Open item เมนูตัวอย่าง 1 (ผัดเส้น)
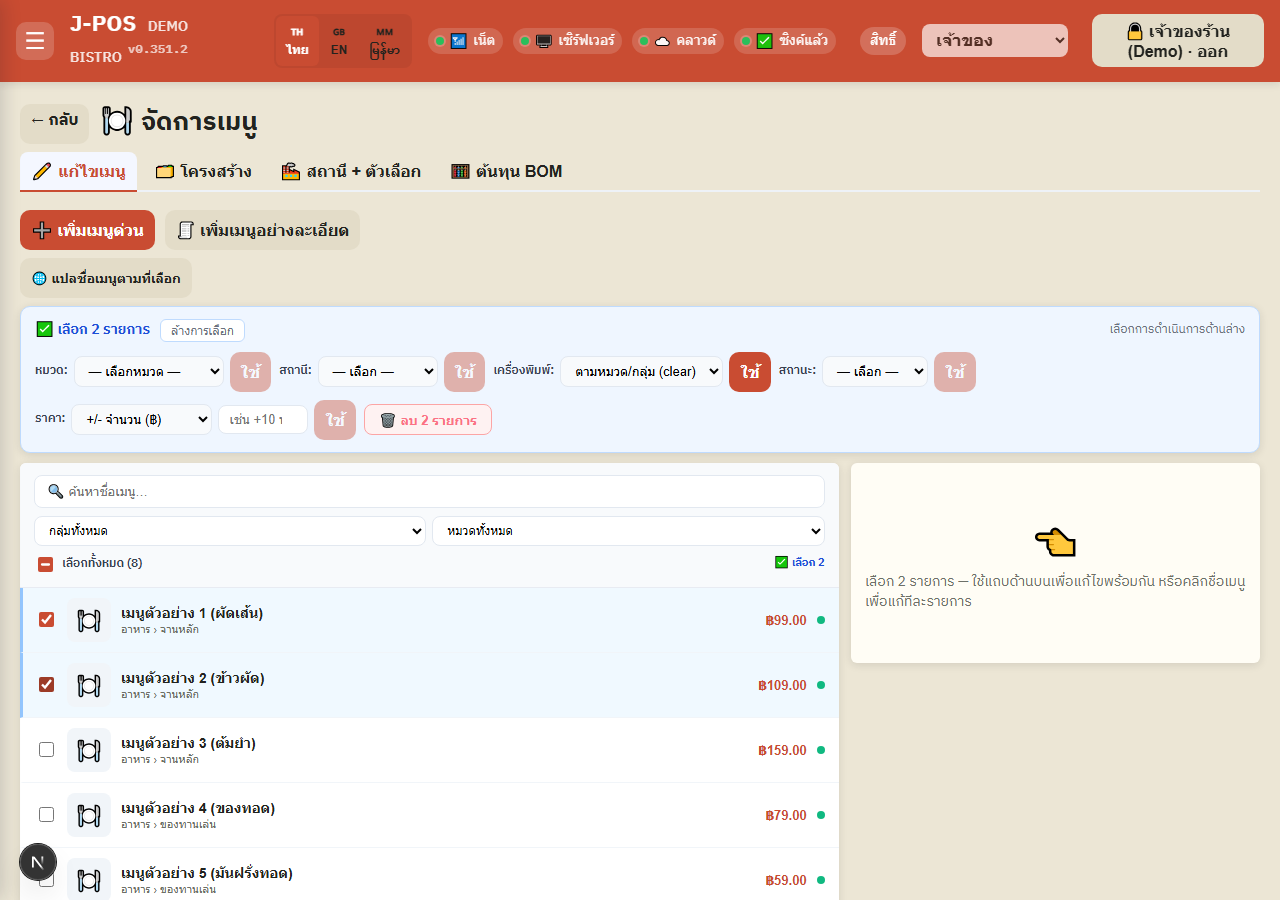This screenshot has height=900, width=1280. 192,613
